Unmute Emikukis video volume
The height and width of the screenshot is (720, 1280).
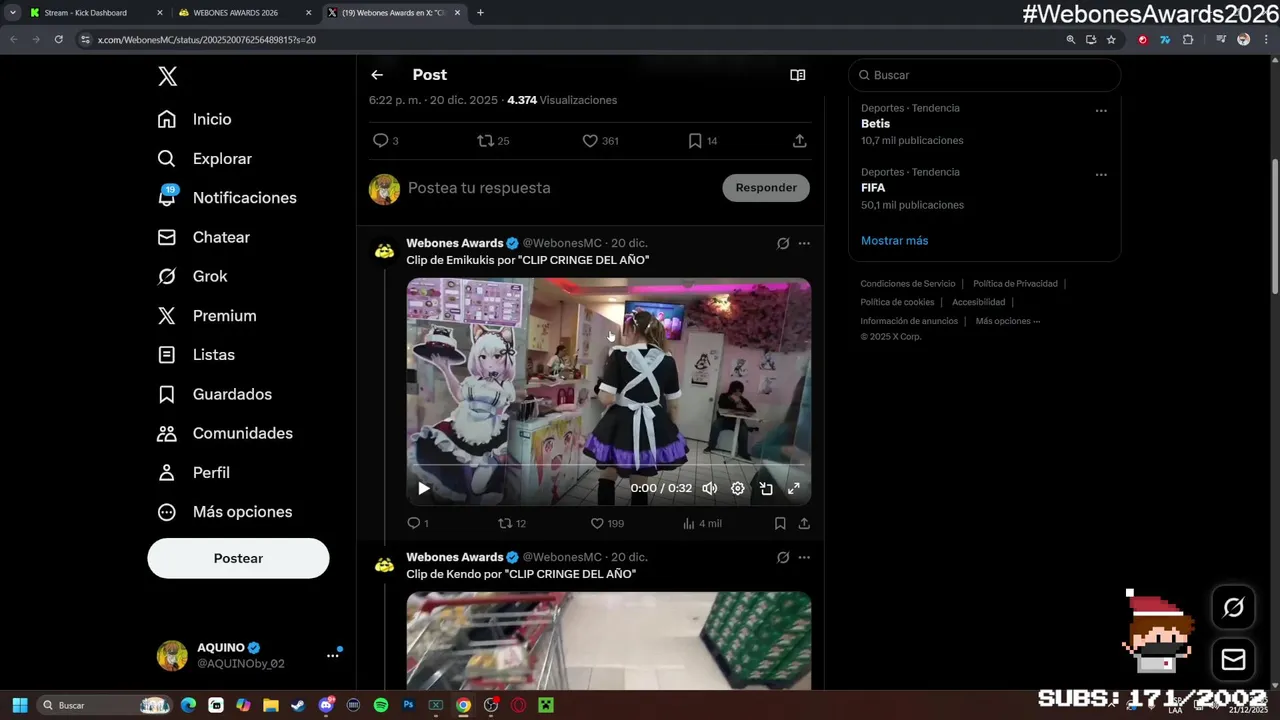710,489
